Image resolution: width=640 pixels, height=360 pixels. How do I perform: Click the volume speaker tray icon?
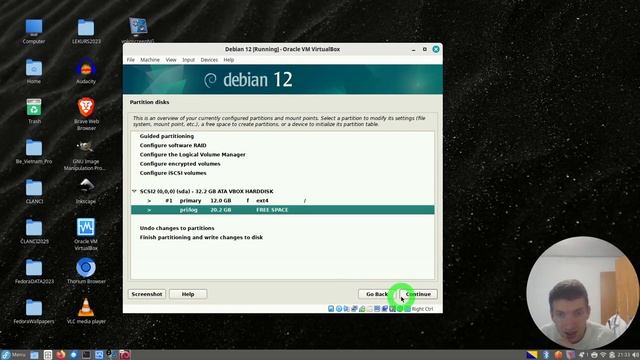(x=636, y=355)
